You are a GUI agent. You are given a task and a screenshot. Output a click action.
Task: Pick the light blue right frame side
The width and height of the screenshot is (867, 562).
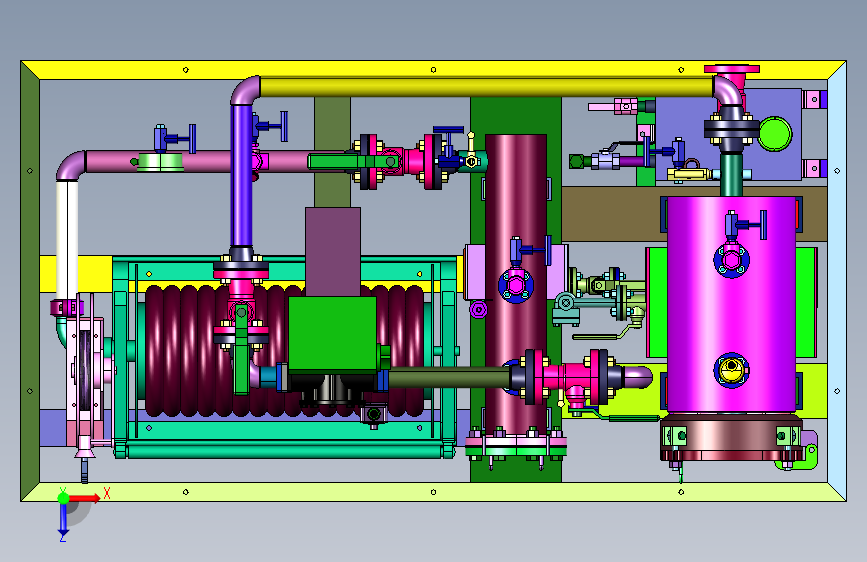(x=837, y=281)
